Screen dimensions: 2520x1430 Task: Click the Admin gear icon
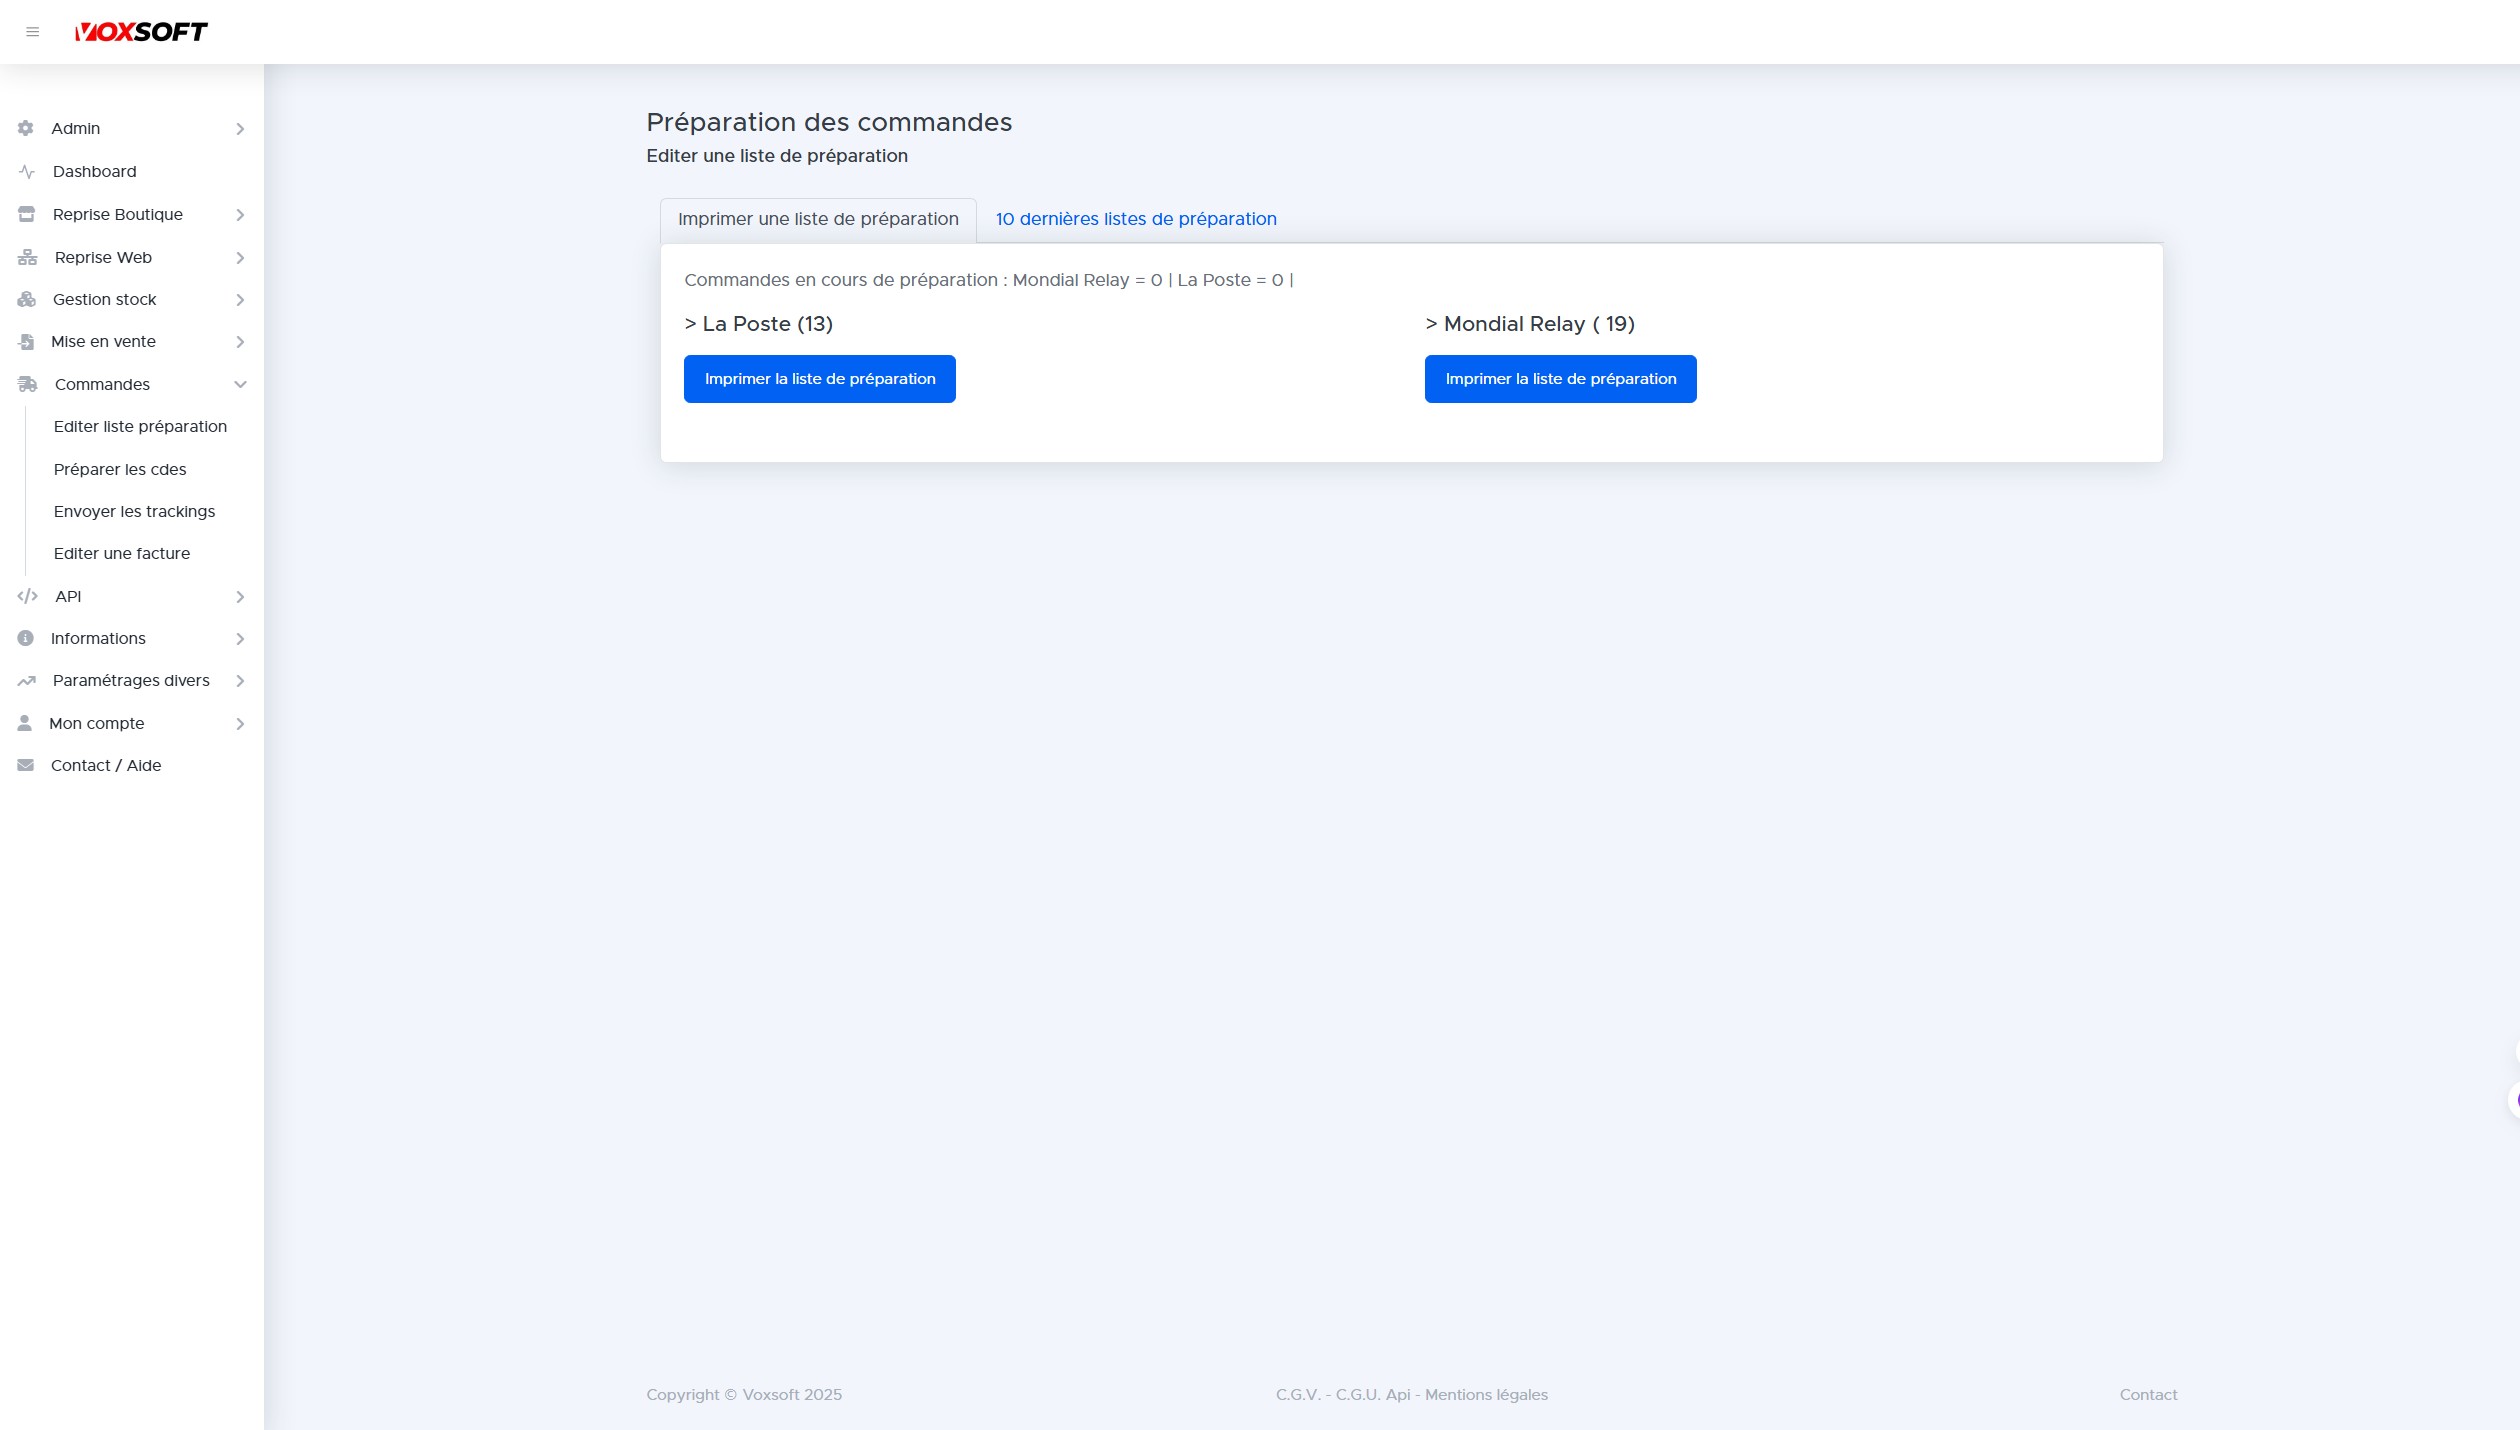25,128
